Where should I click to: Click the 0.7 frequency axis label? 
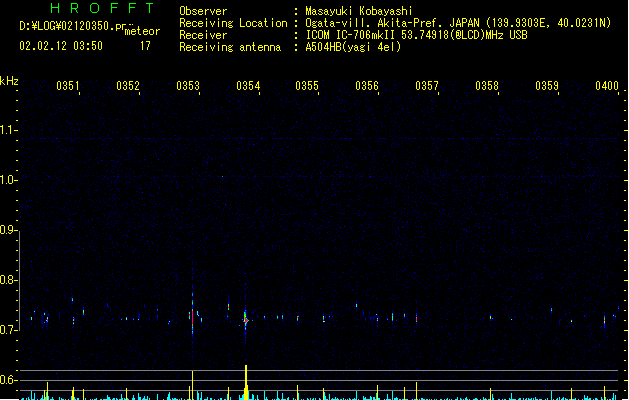pos(8,330)
